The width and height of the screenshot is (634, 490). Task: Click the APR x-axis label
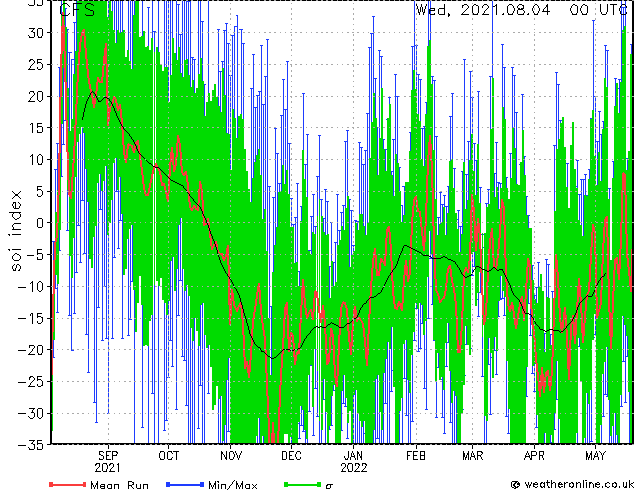point(534,456)
